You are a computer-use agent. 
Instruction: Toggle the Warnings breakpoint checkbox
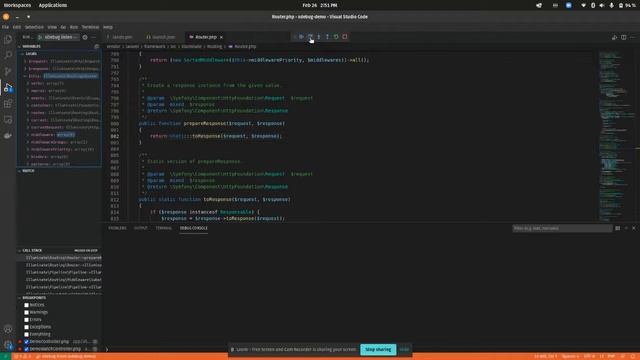tap(27, 312)
